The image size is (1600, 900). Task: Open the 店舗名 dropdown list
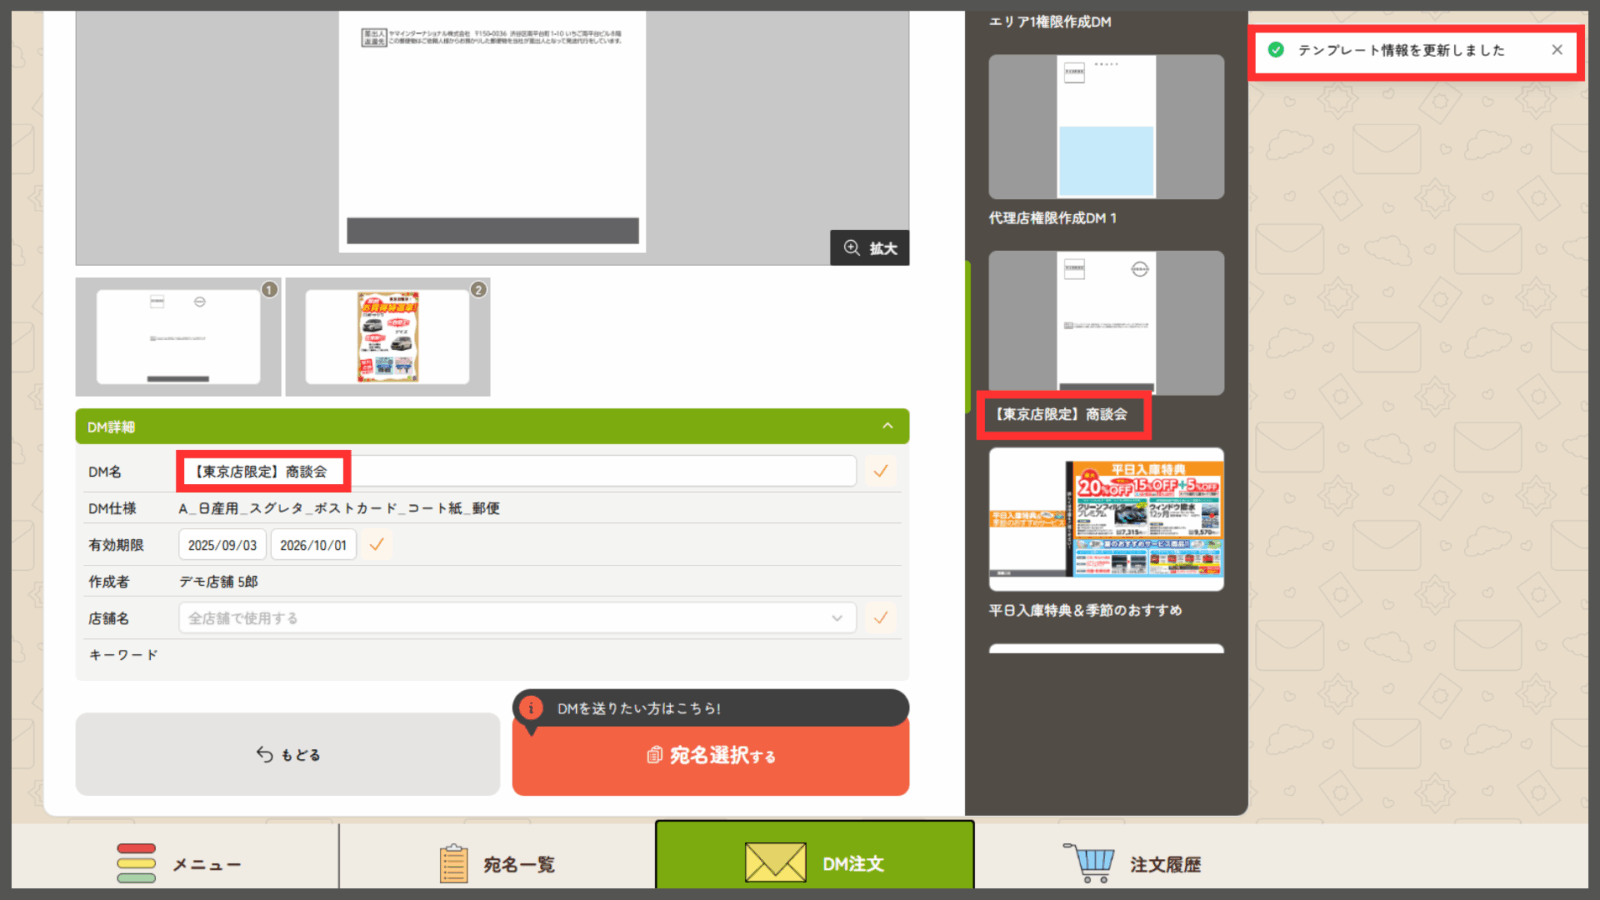[517, 618]
